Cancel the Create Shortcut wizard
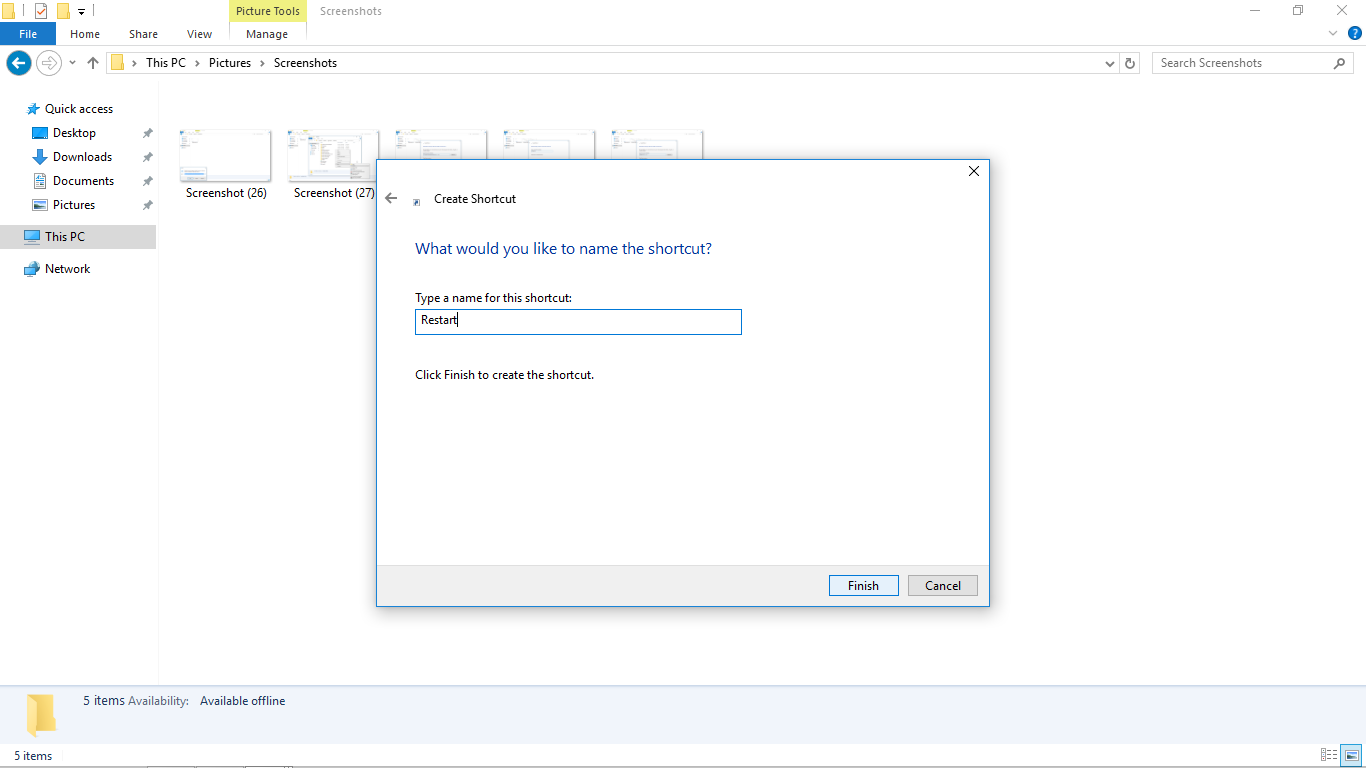Image resolution: width=1366 pixels, height=768 pixels. (943, 586)
